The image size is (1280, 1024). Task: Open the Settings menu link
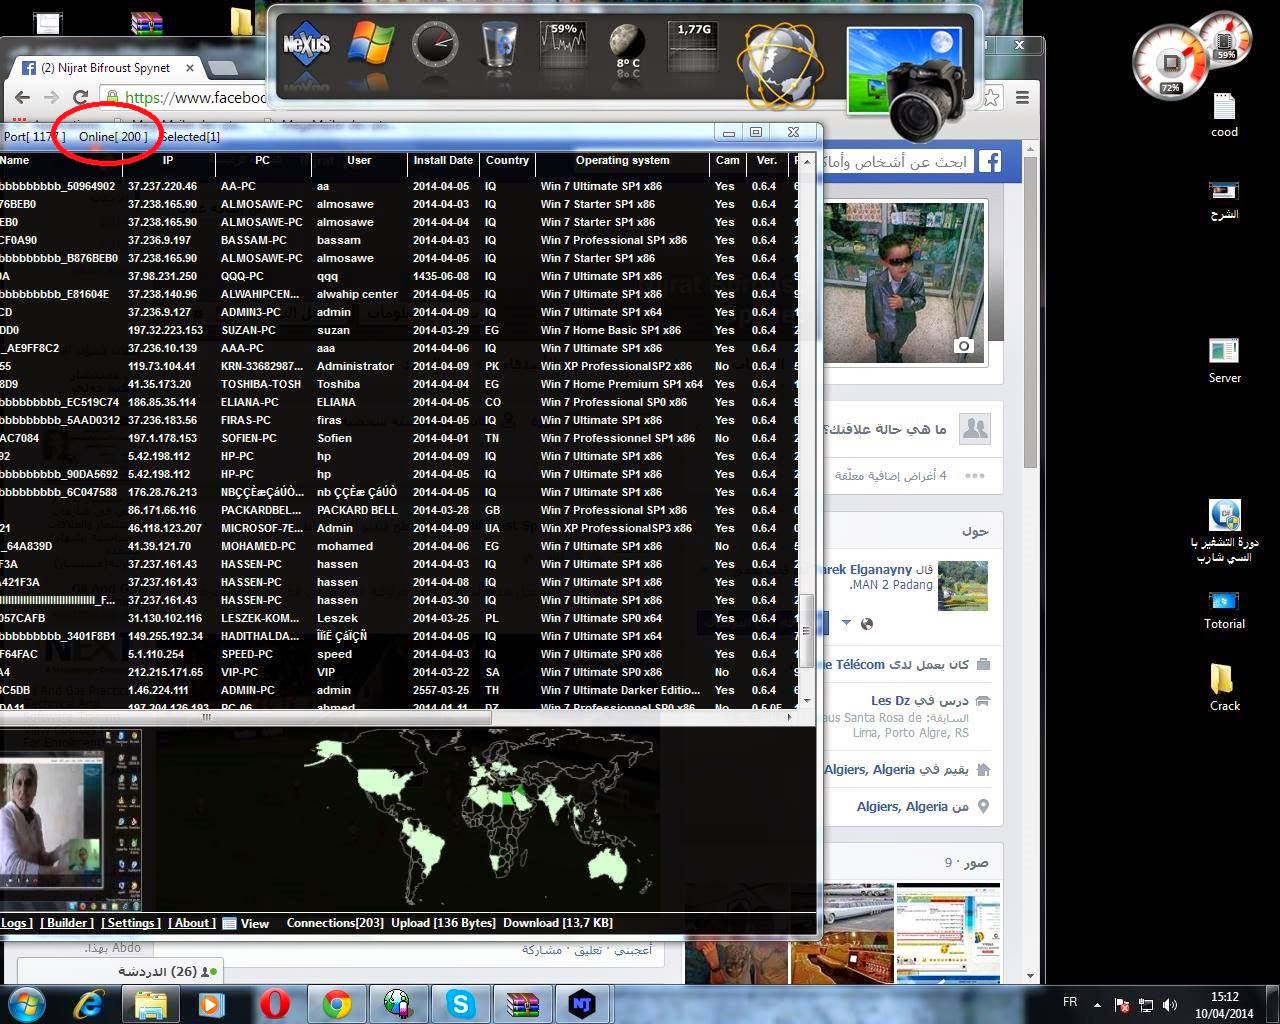pyautogui.click(x=131, y=923)
